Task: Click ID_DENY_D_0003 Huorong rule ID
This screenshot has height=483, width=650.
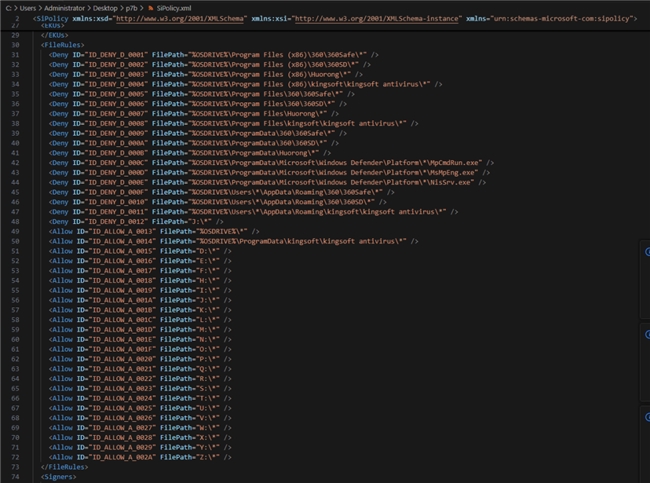Action: pos(116,74)
